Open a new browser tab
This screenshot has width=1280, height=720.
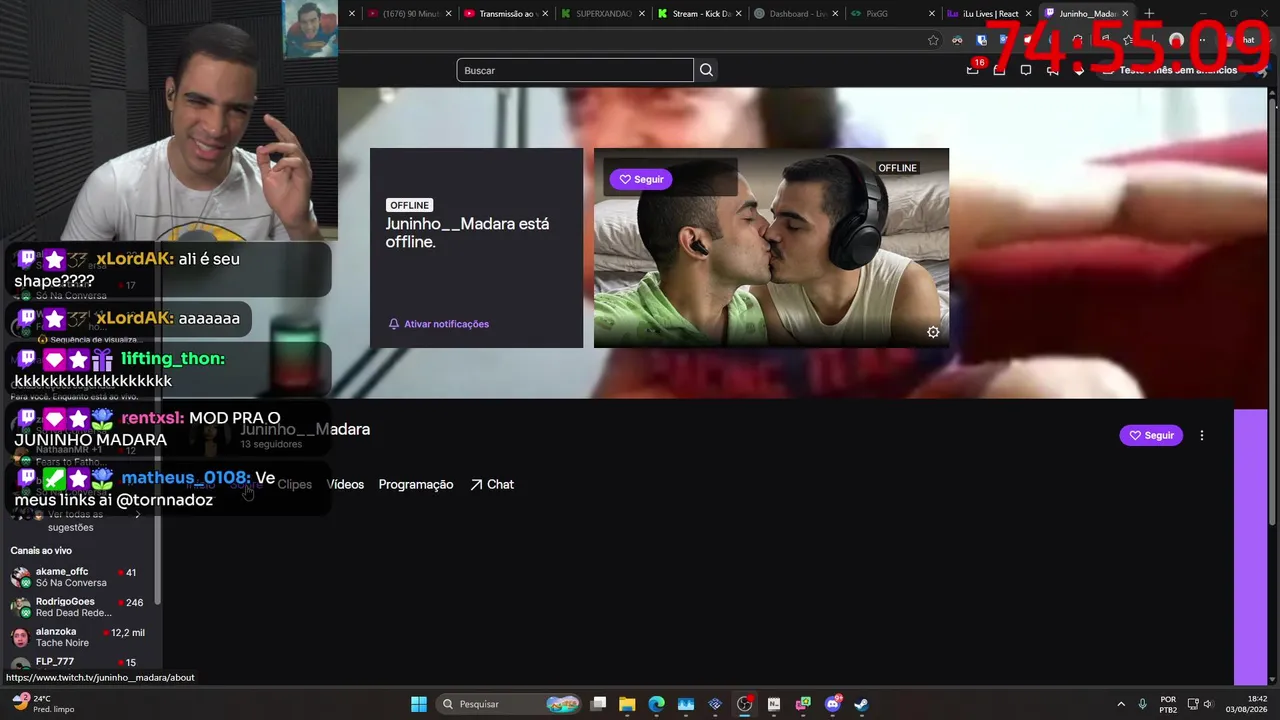1149,14
